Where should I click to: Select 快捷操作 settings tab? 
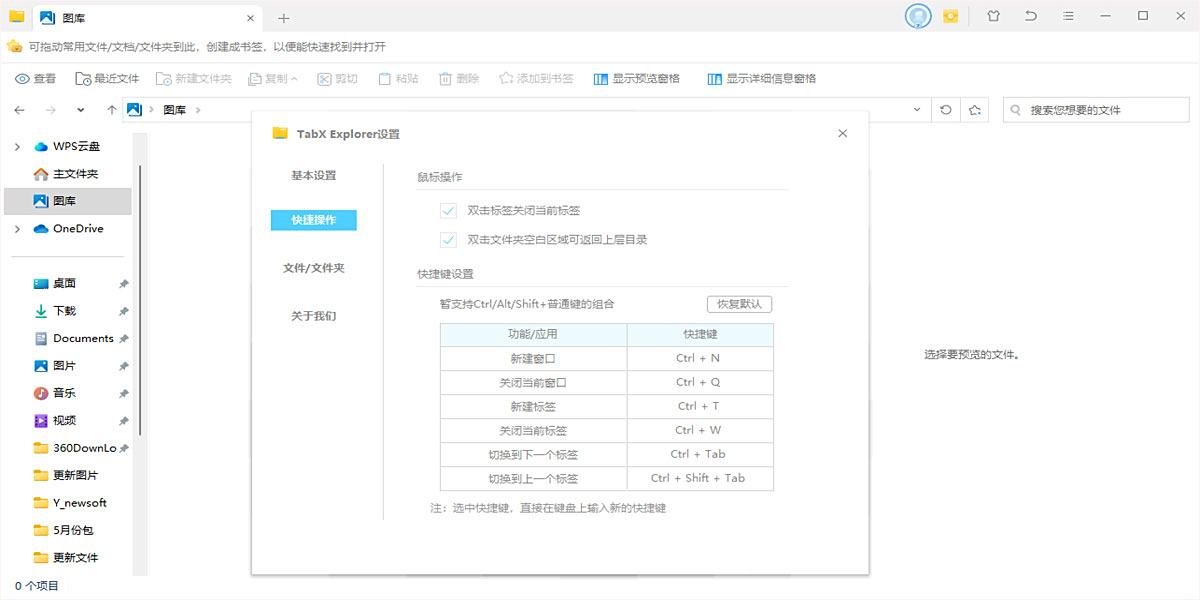pyautogui.click(x=314, y=220)
